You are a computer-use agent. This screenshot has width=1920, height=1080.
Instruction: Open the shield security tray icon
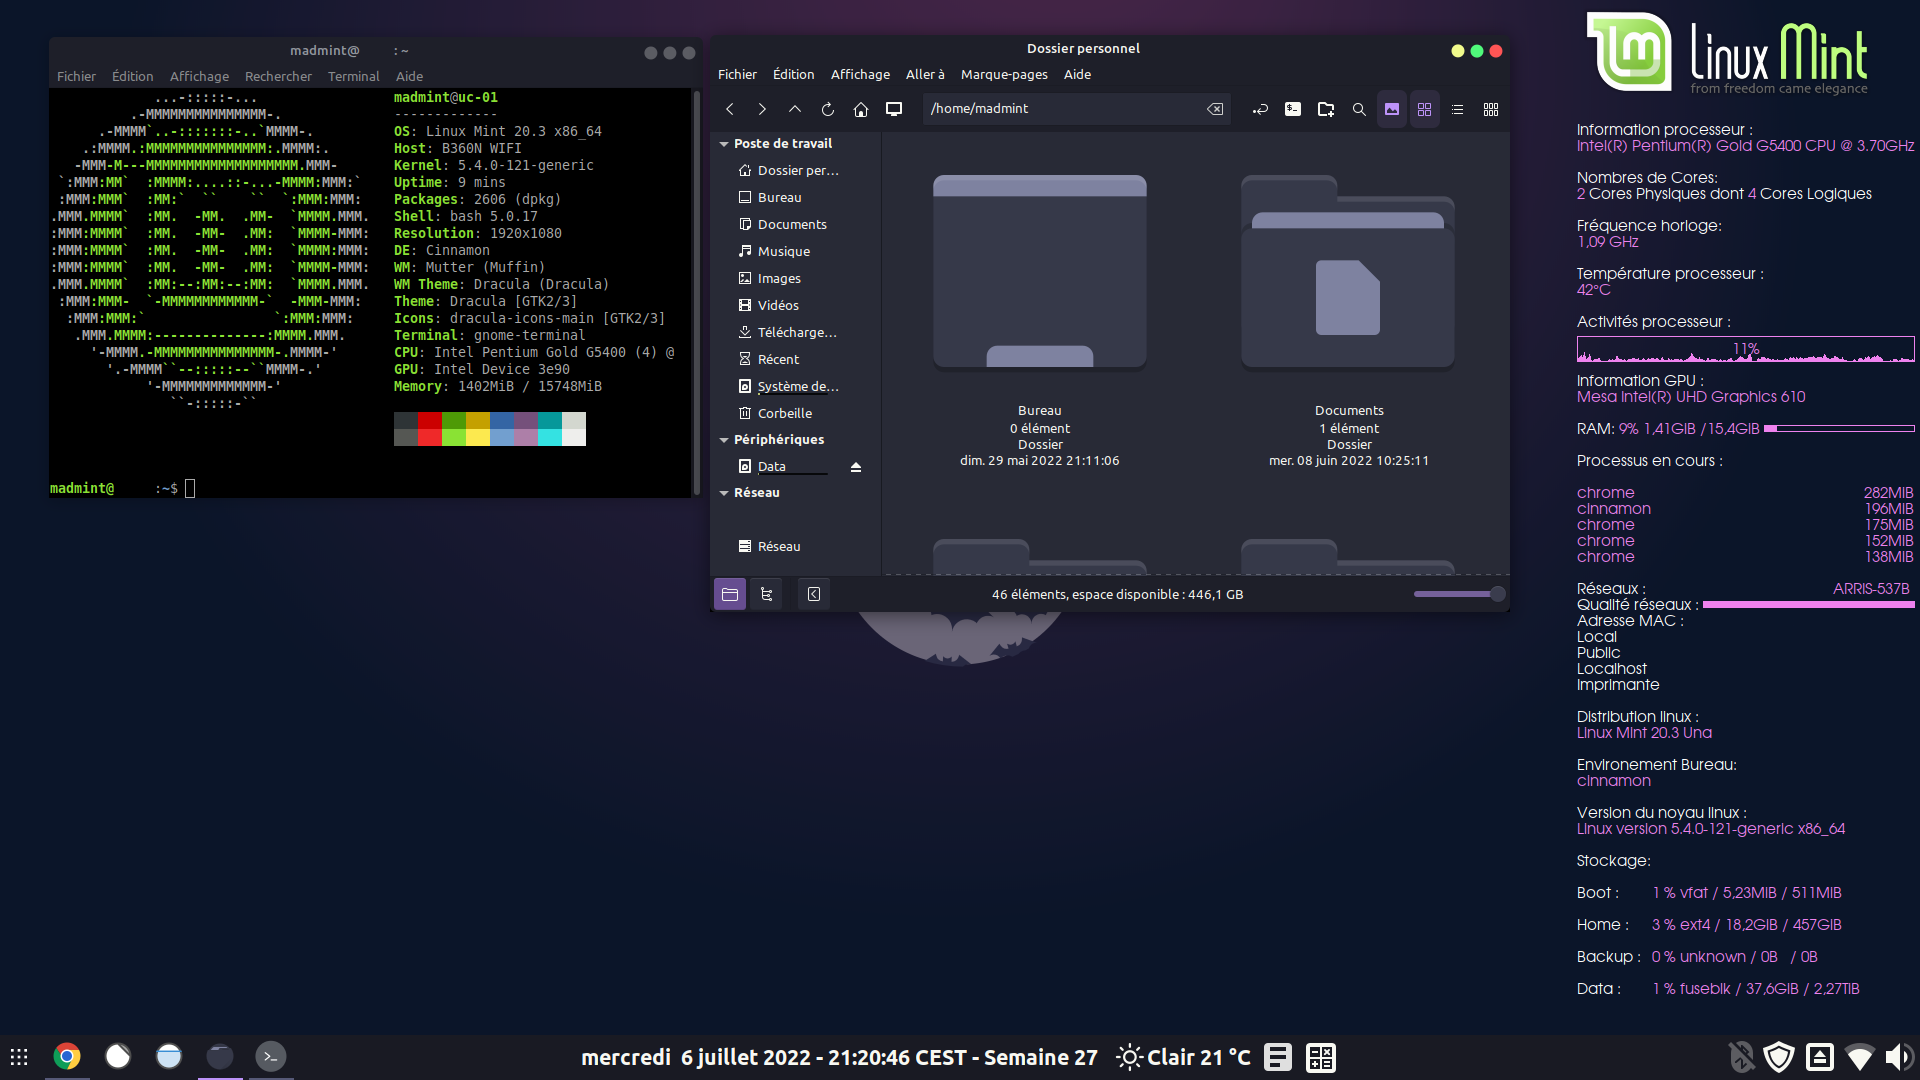(1780, 1057)
